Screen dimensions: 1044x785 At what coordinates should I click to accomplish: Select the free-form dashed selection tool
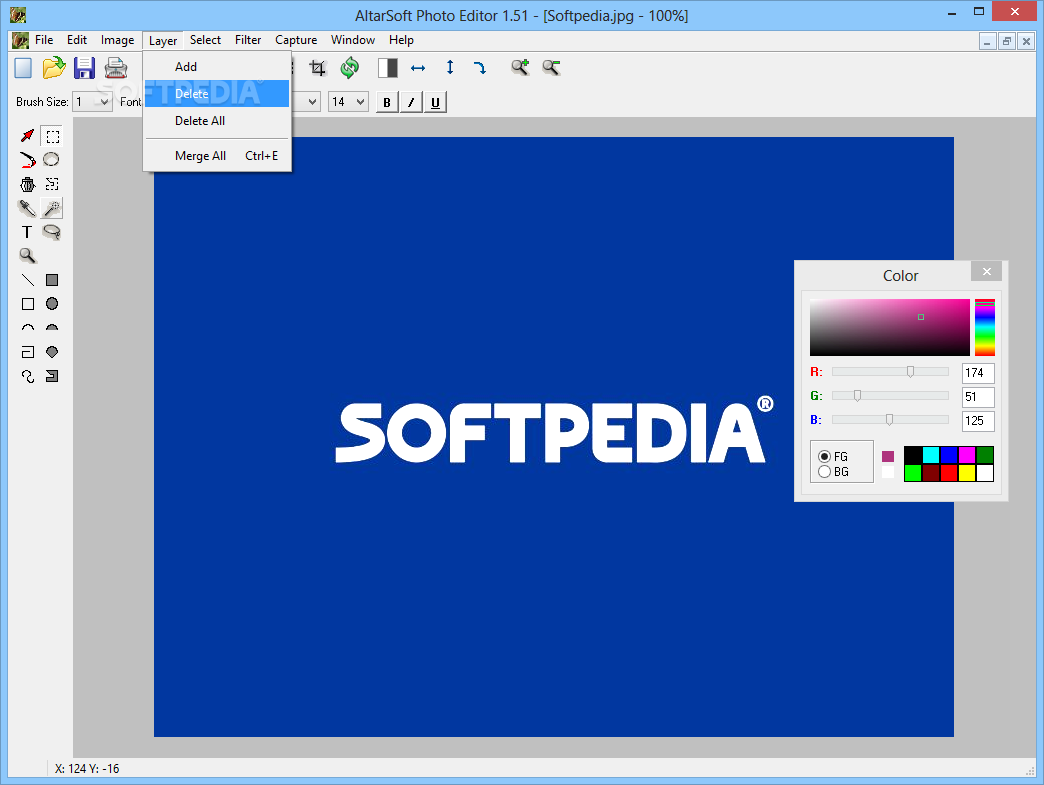52,184
